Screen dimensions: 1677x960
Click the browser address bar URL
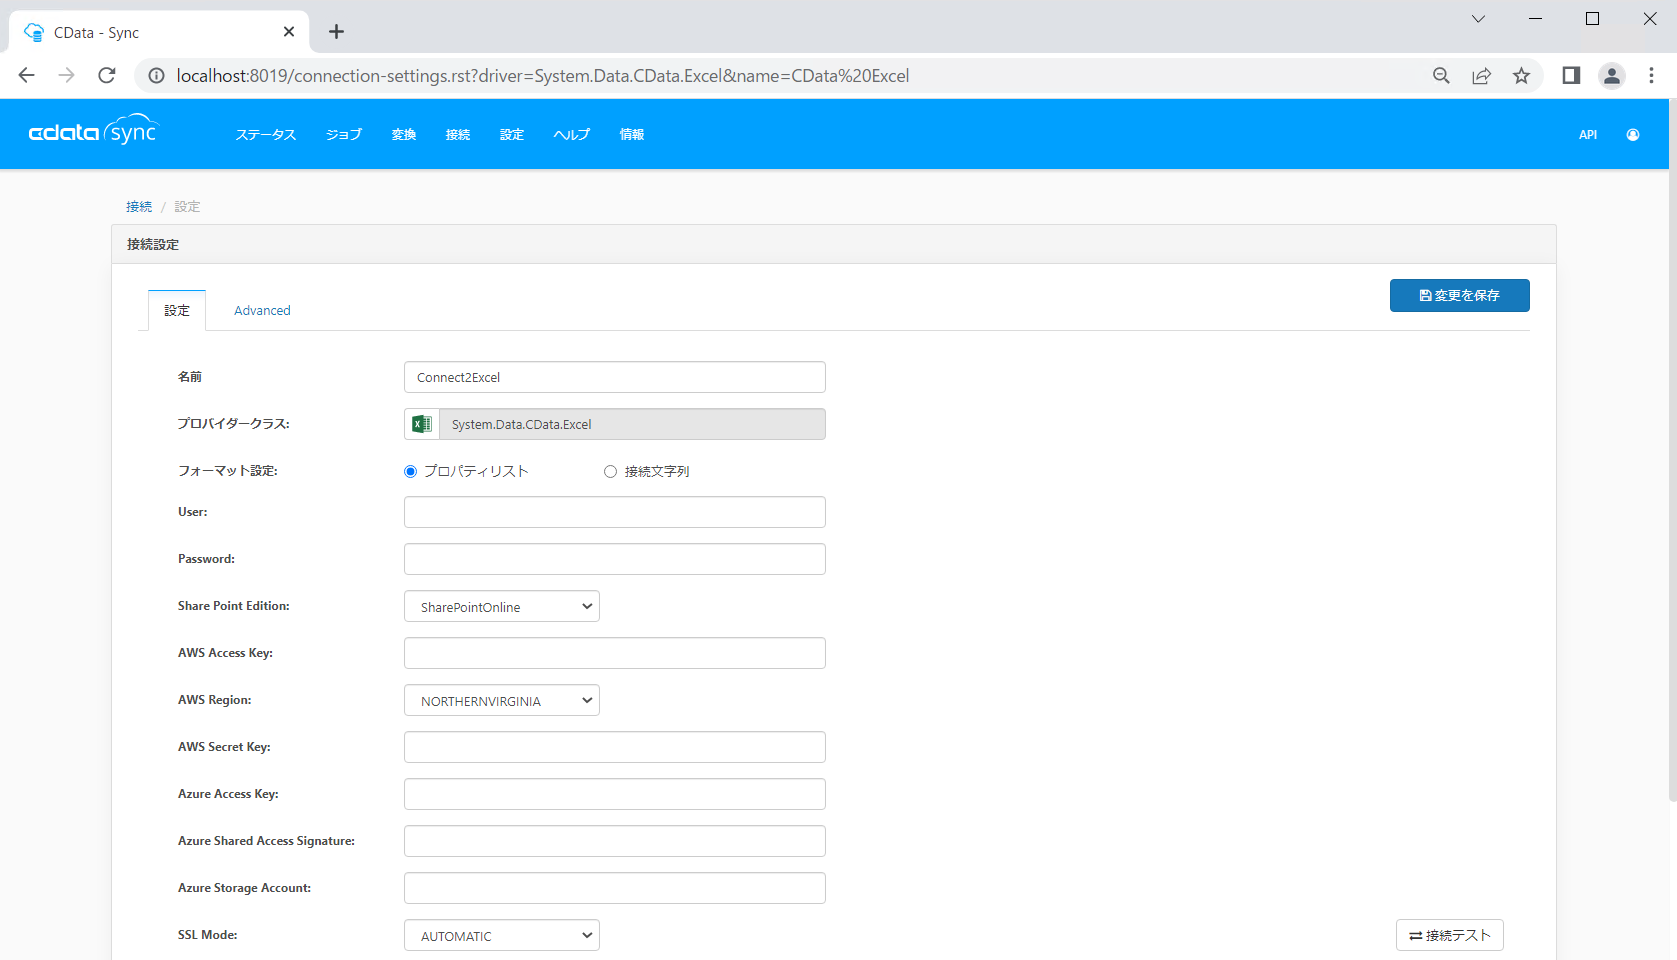(x=543, y=76)
